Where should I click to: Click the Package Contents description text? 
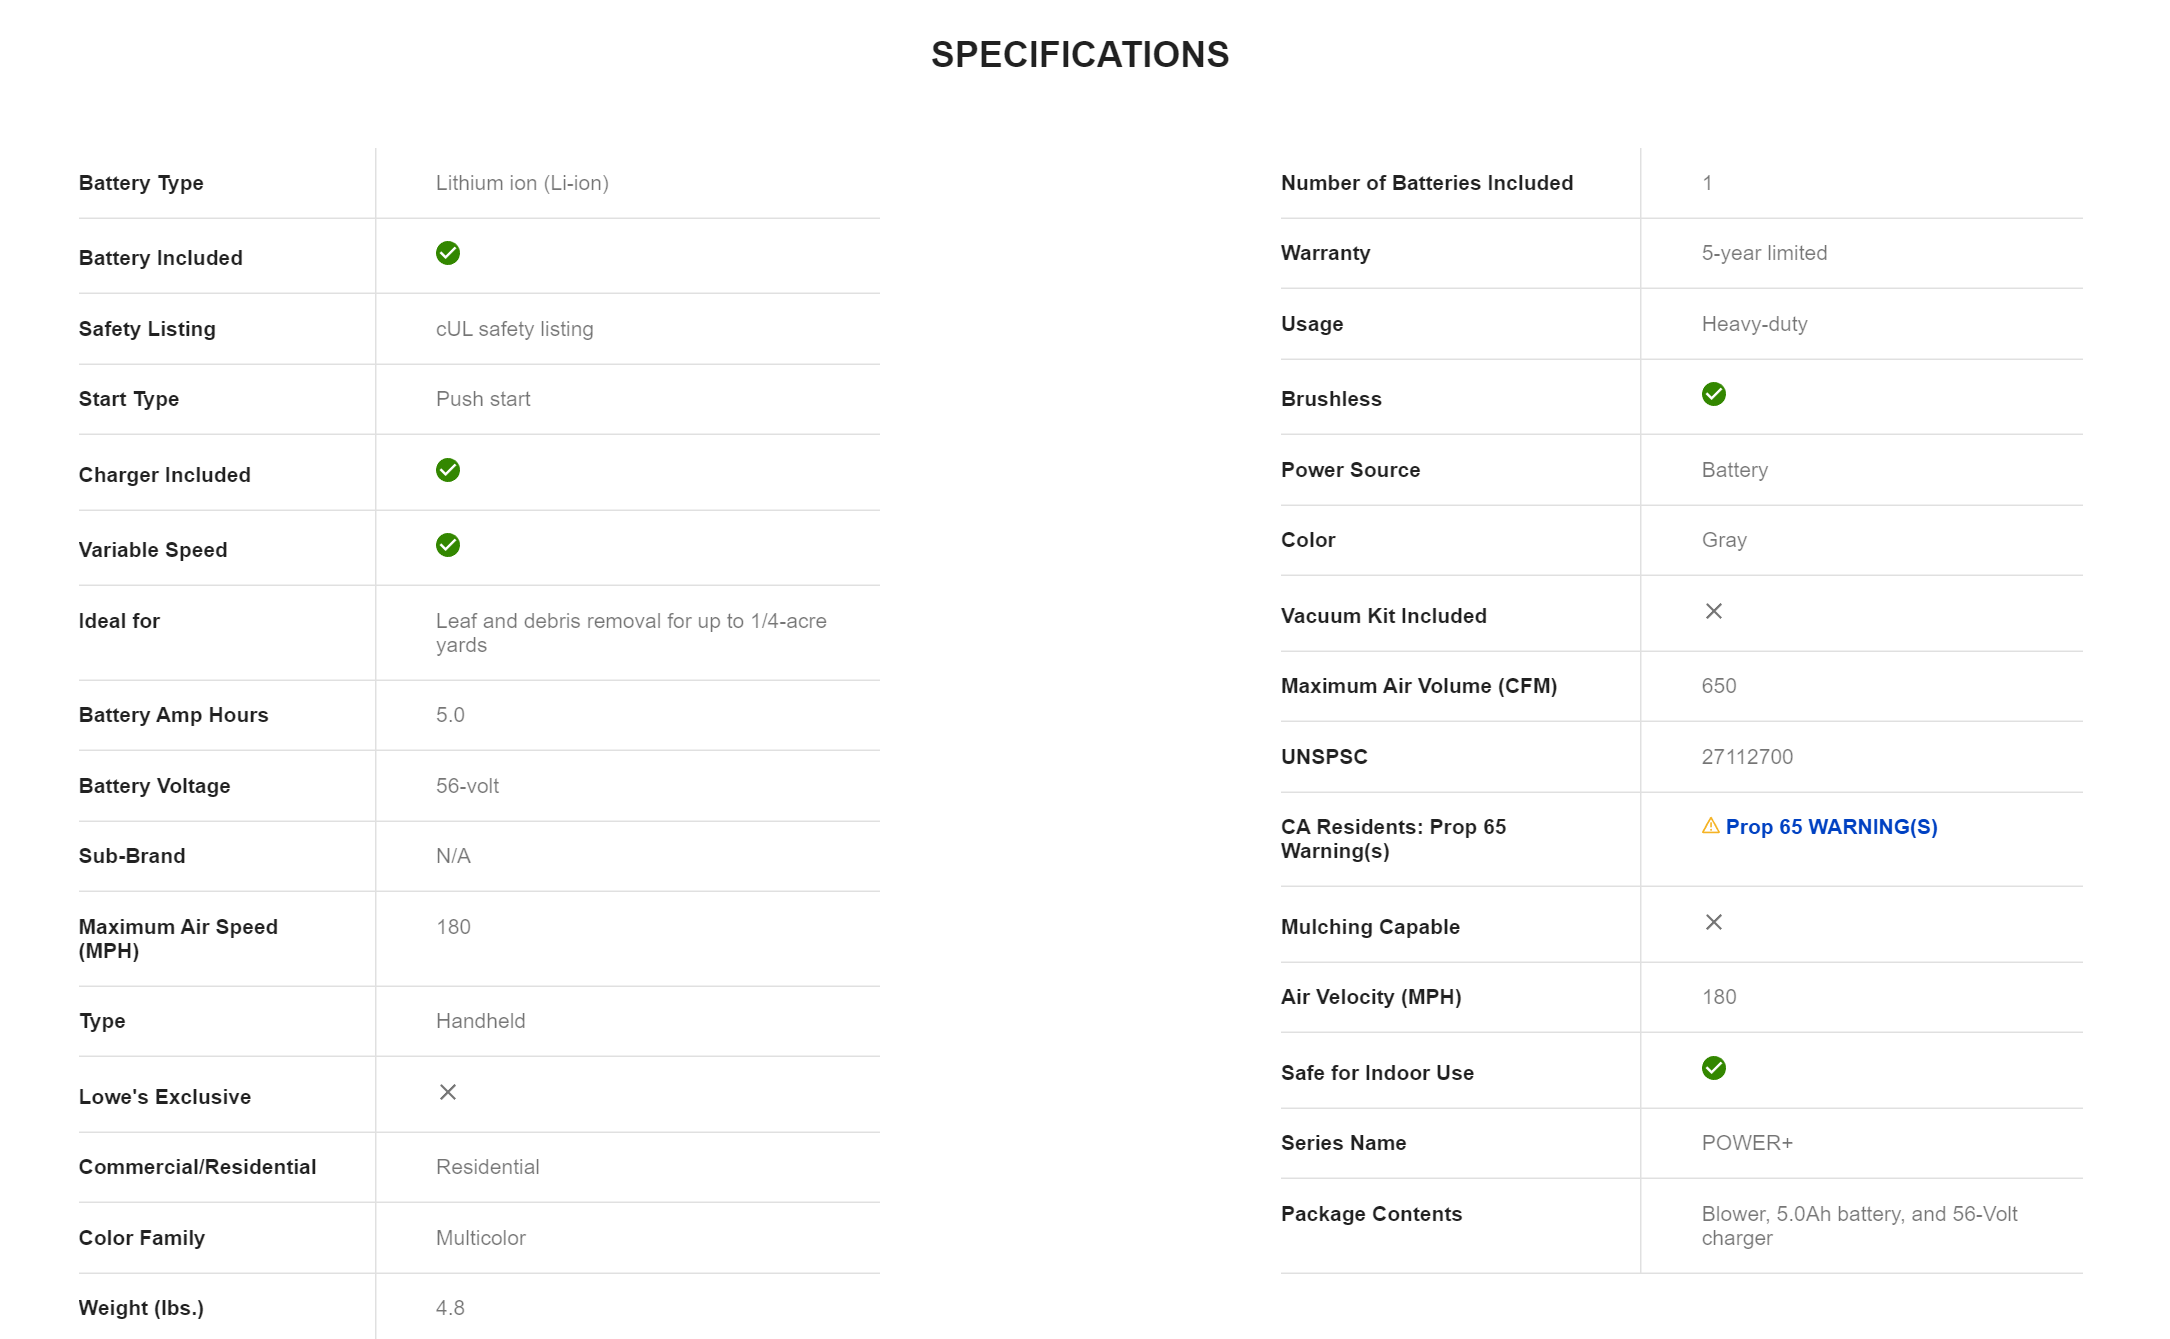(x=1858, y=1225)
